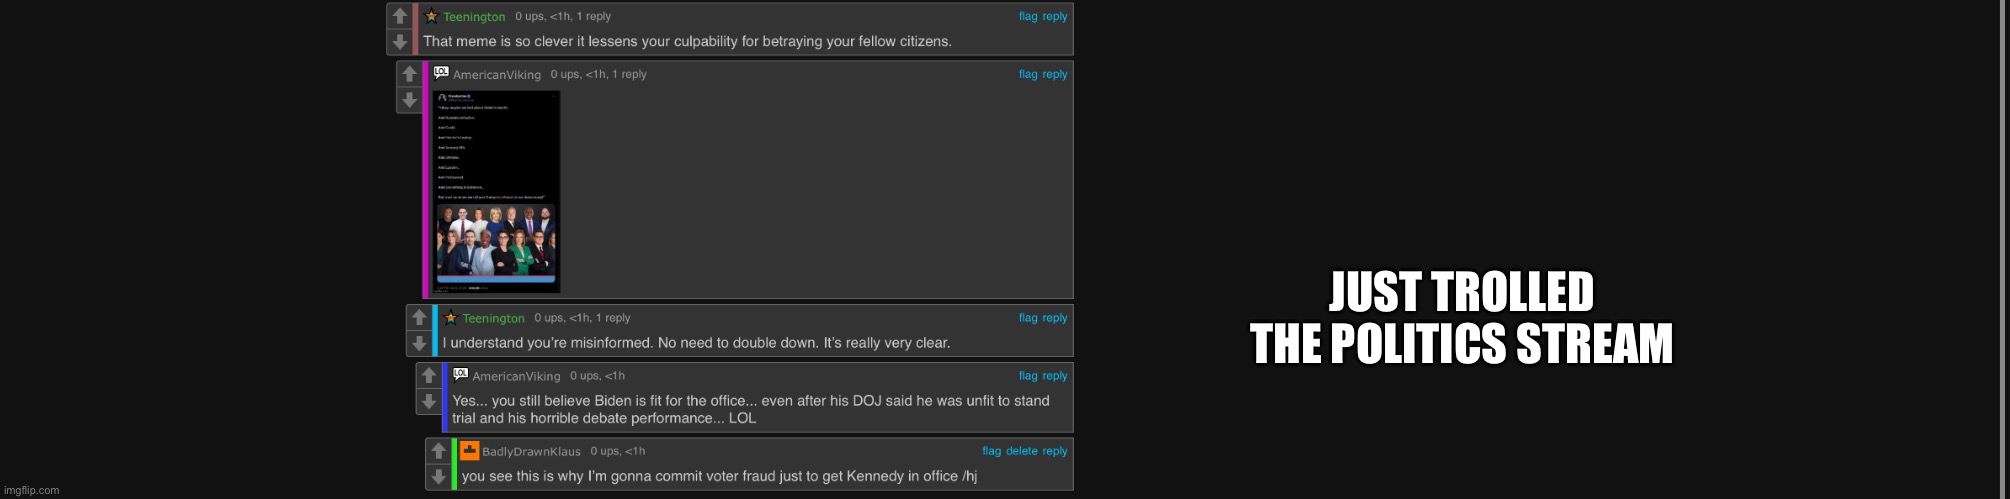Click BadlyDrawnKlaus's orange avatar icon
This screenshot has height=499, width=2010.
[470, 451]
